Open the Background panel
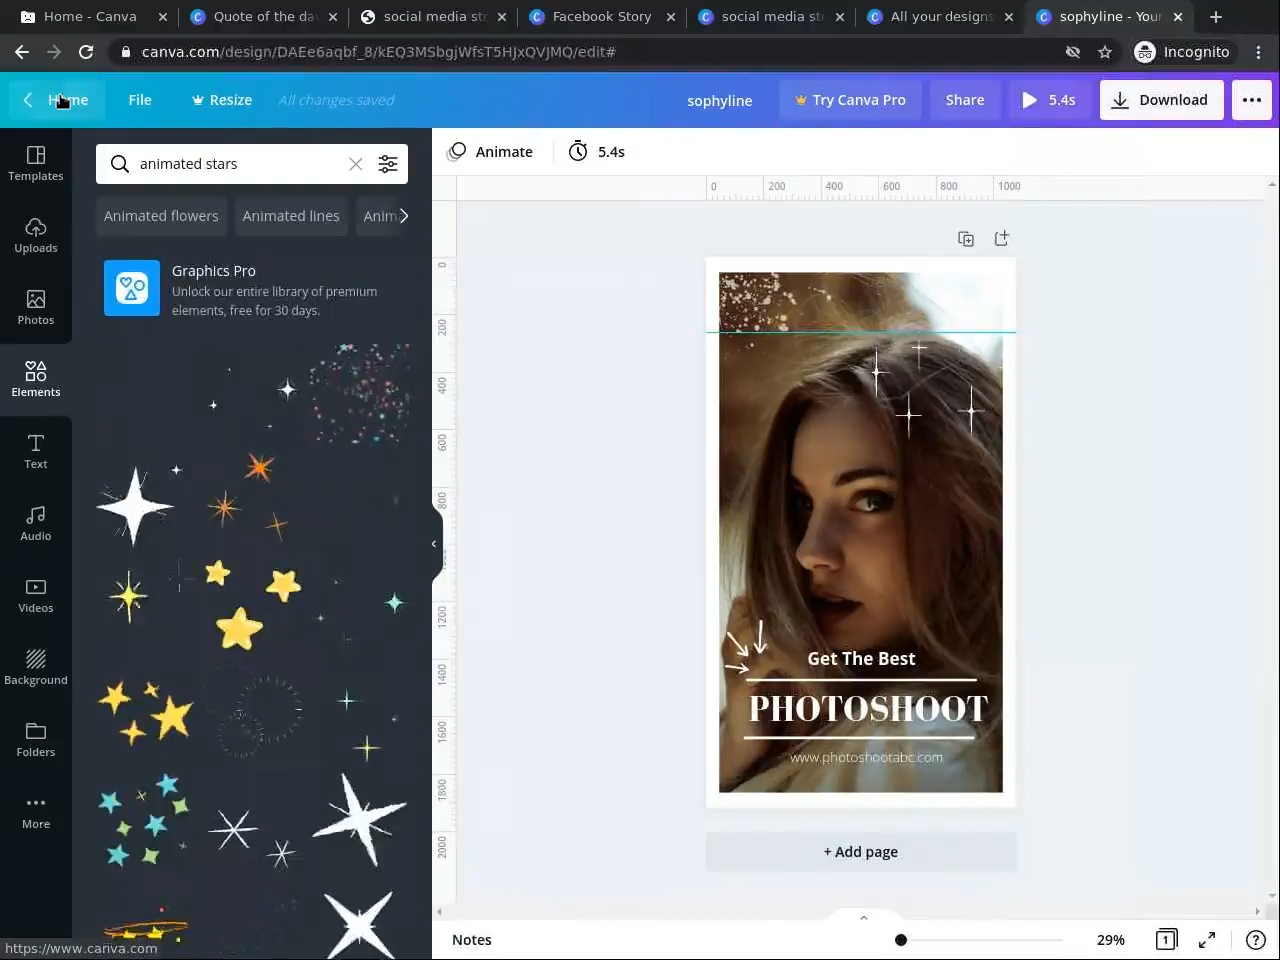The height and width of the screenshot is (960, 1280). point(36,667)
